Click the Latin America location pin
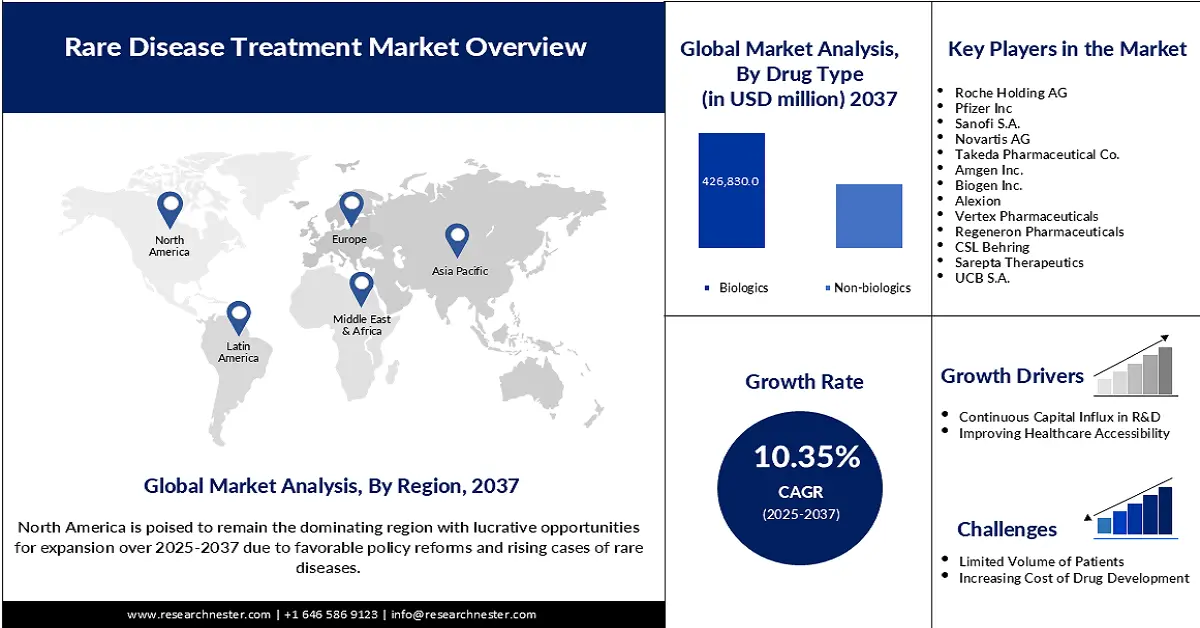The image size is (1200, 628). 238,316
